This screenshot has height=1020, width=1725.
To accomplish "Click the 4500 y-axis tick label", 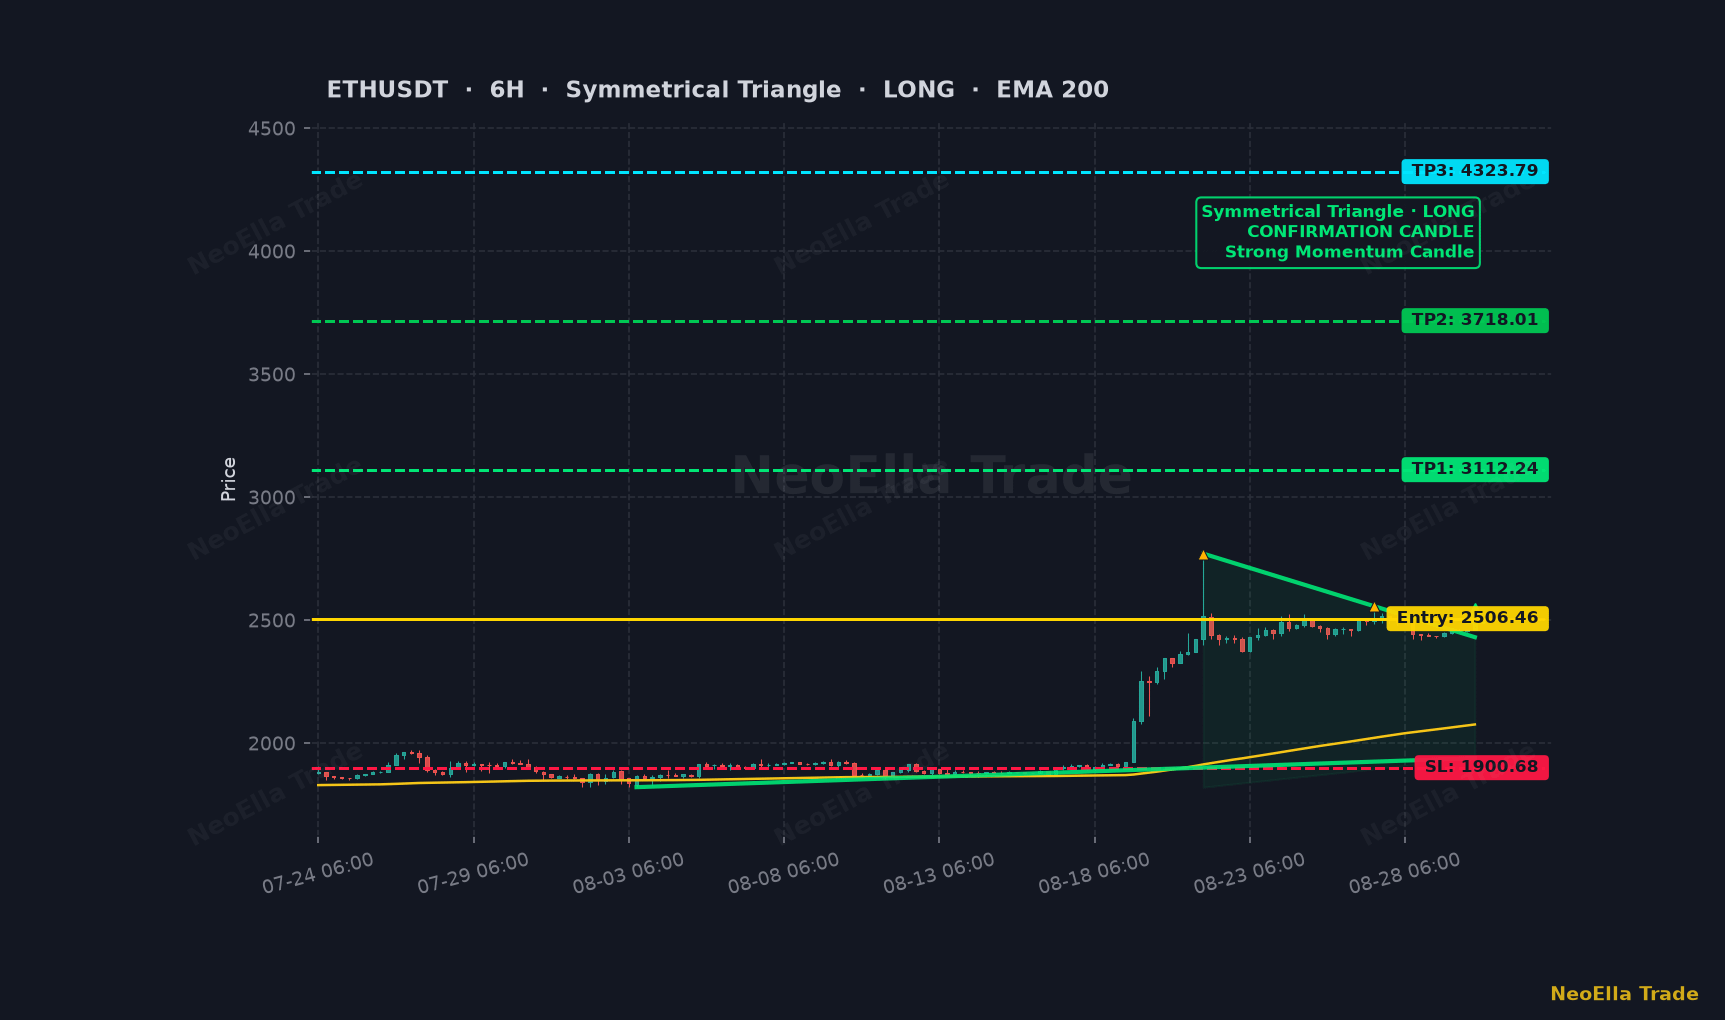I will click(x=272, y=129).
